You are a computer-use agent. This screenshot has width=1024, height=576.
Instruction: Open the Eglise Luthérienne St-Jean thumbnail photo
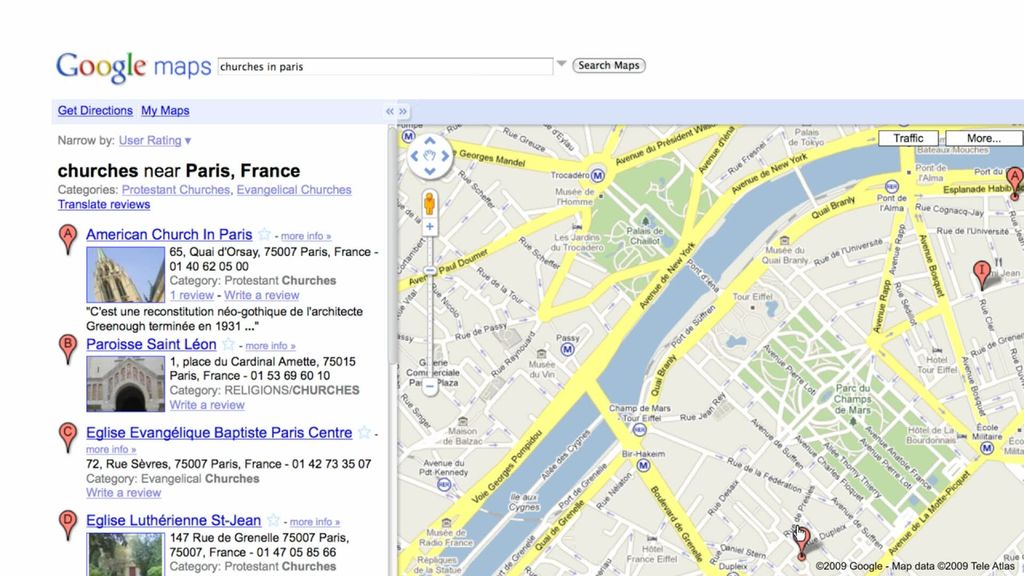click(125, 554)
